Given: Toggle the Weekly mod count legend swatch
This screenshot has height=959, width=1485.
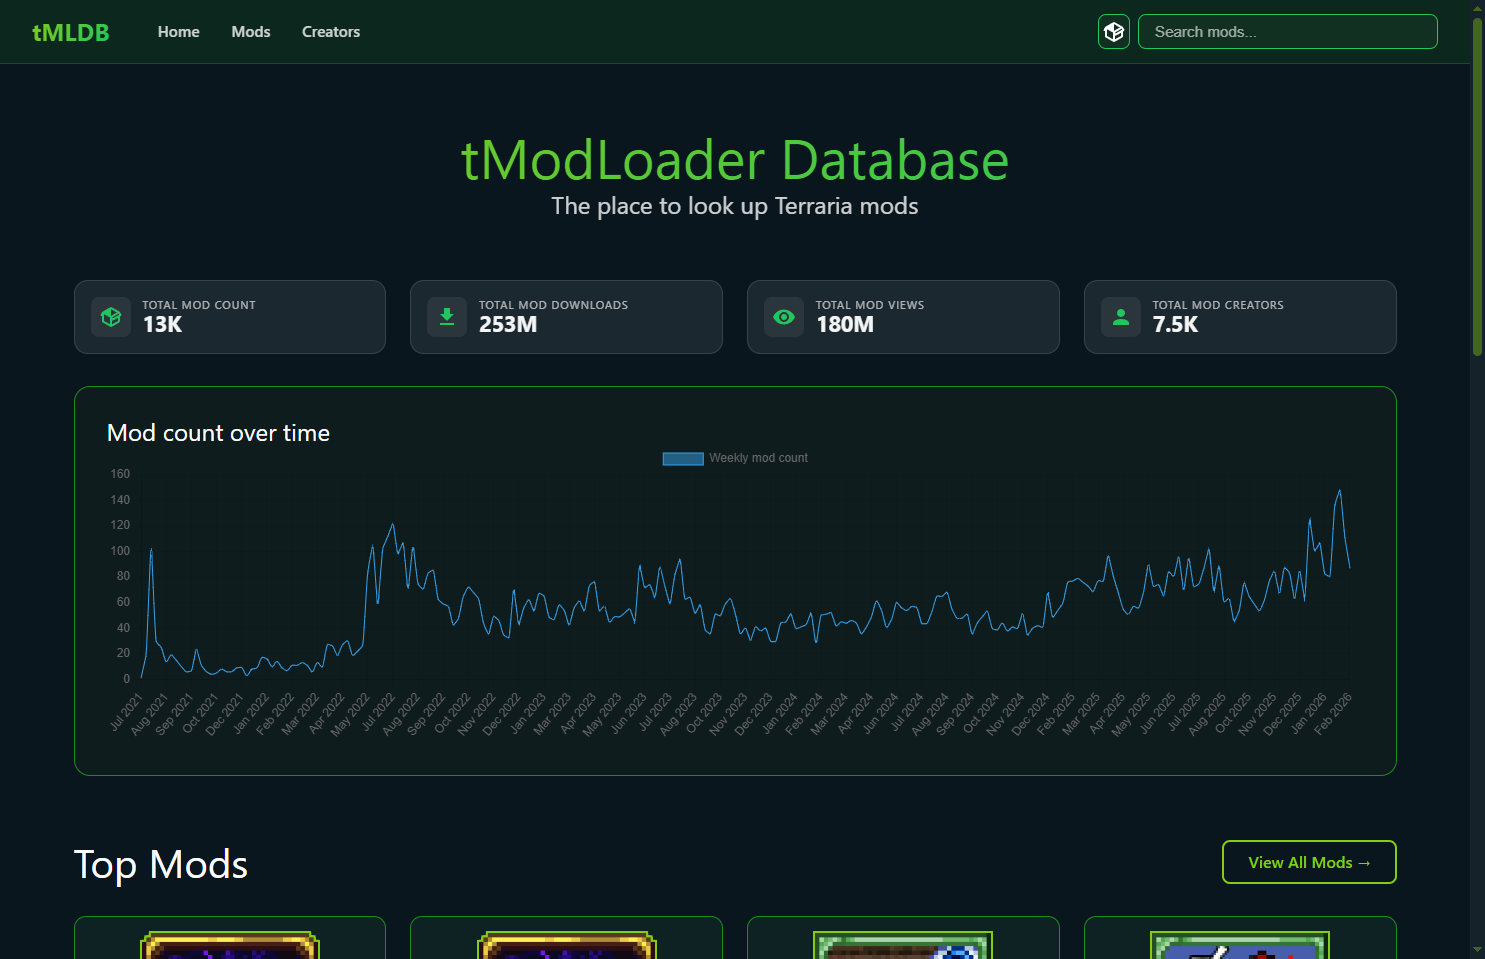Looking at the screenshot, I should [x=683, y=459].
